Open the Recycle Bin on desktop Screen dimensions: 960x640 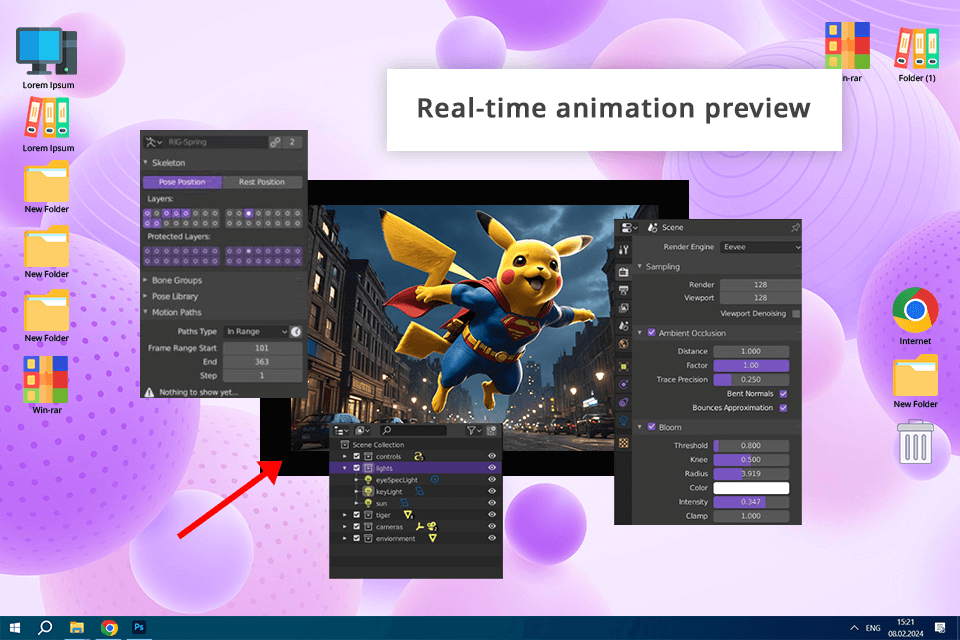pyautogui.click(x=916, y=442)
